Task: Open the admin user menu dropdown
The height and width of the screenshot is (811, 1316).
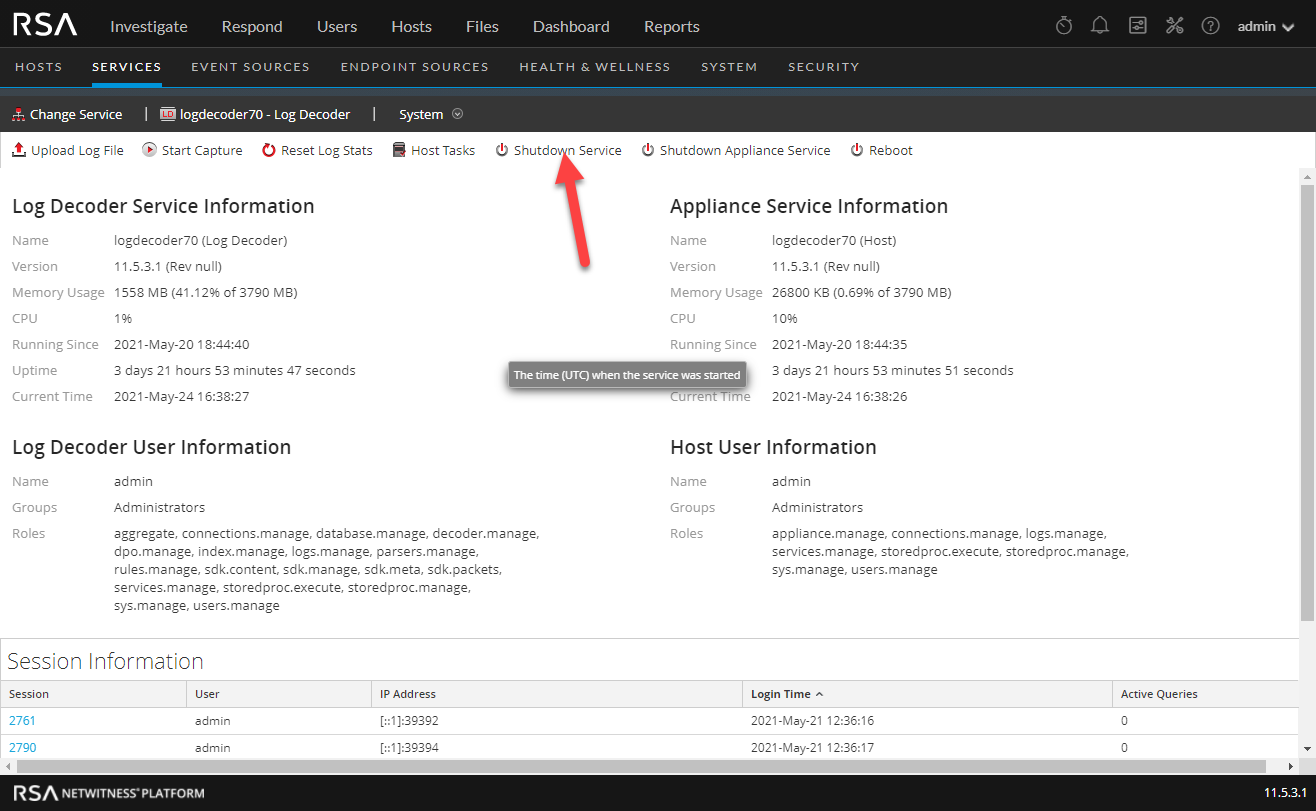Action: 1266,27
